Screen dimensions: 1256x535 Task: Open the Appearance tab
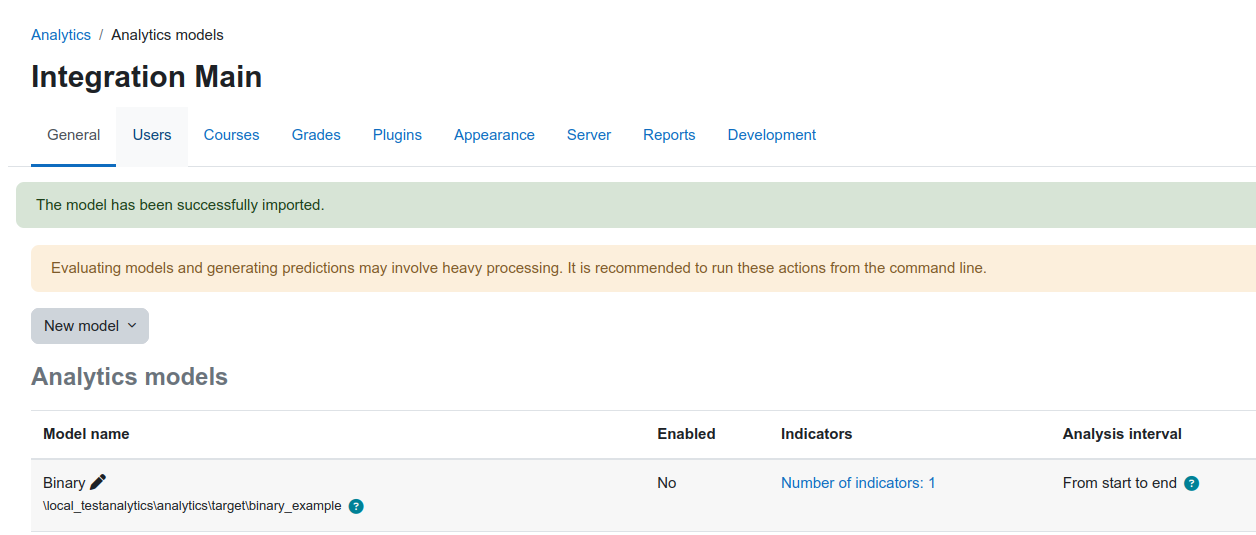[494, 135]
